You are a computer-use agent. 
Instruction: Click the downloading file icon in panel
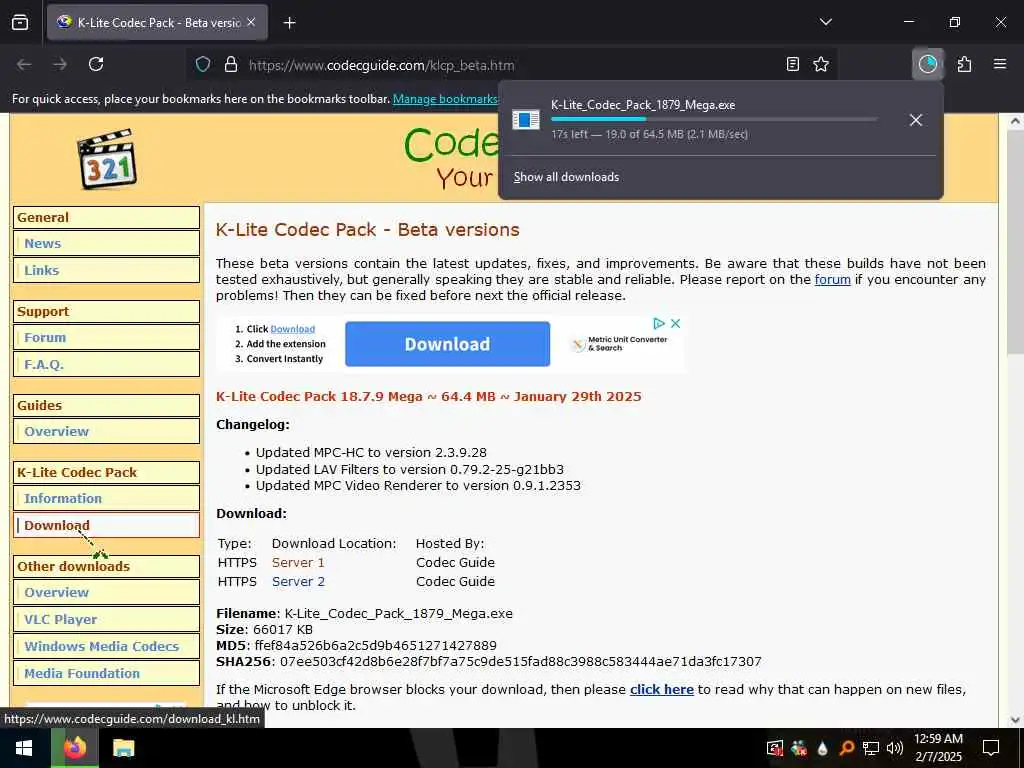coord(526,120)
